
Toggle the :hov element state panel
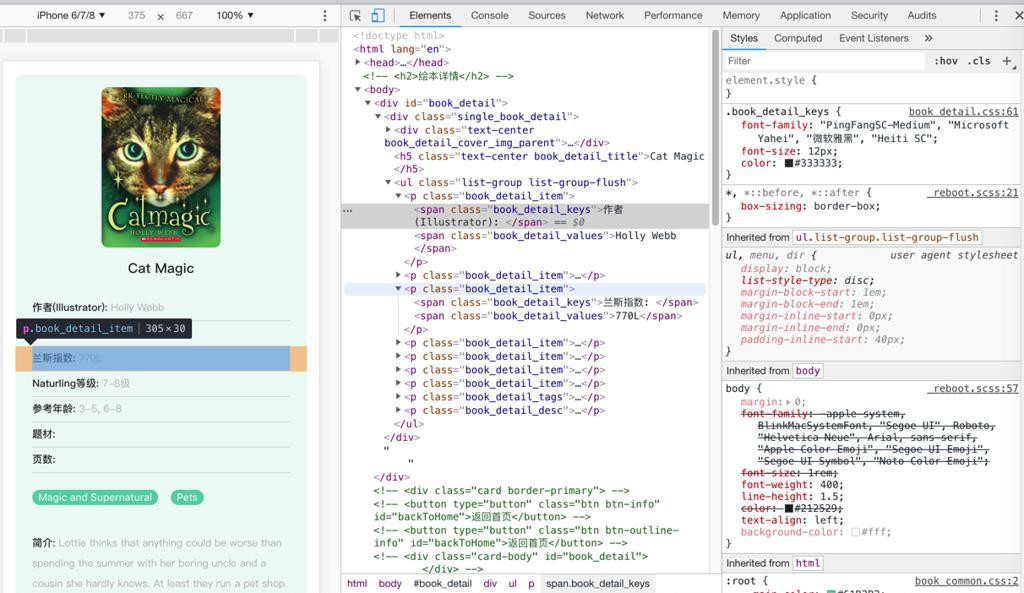coord(945,61)
